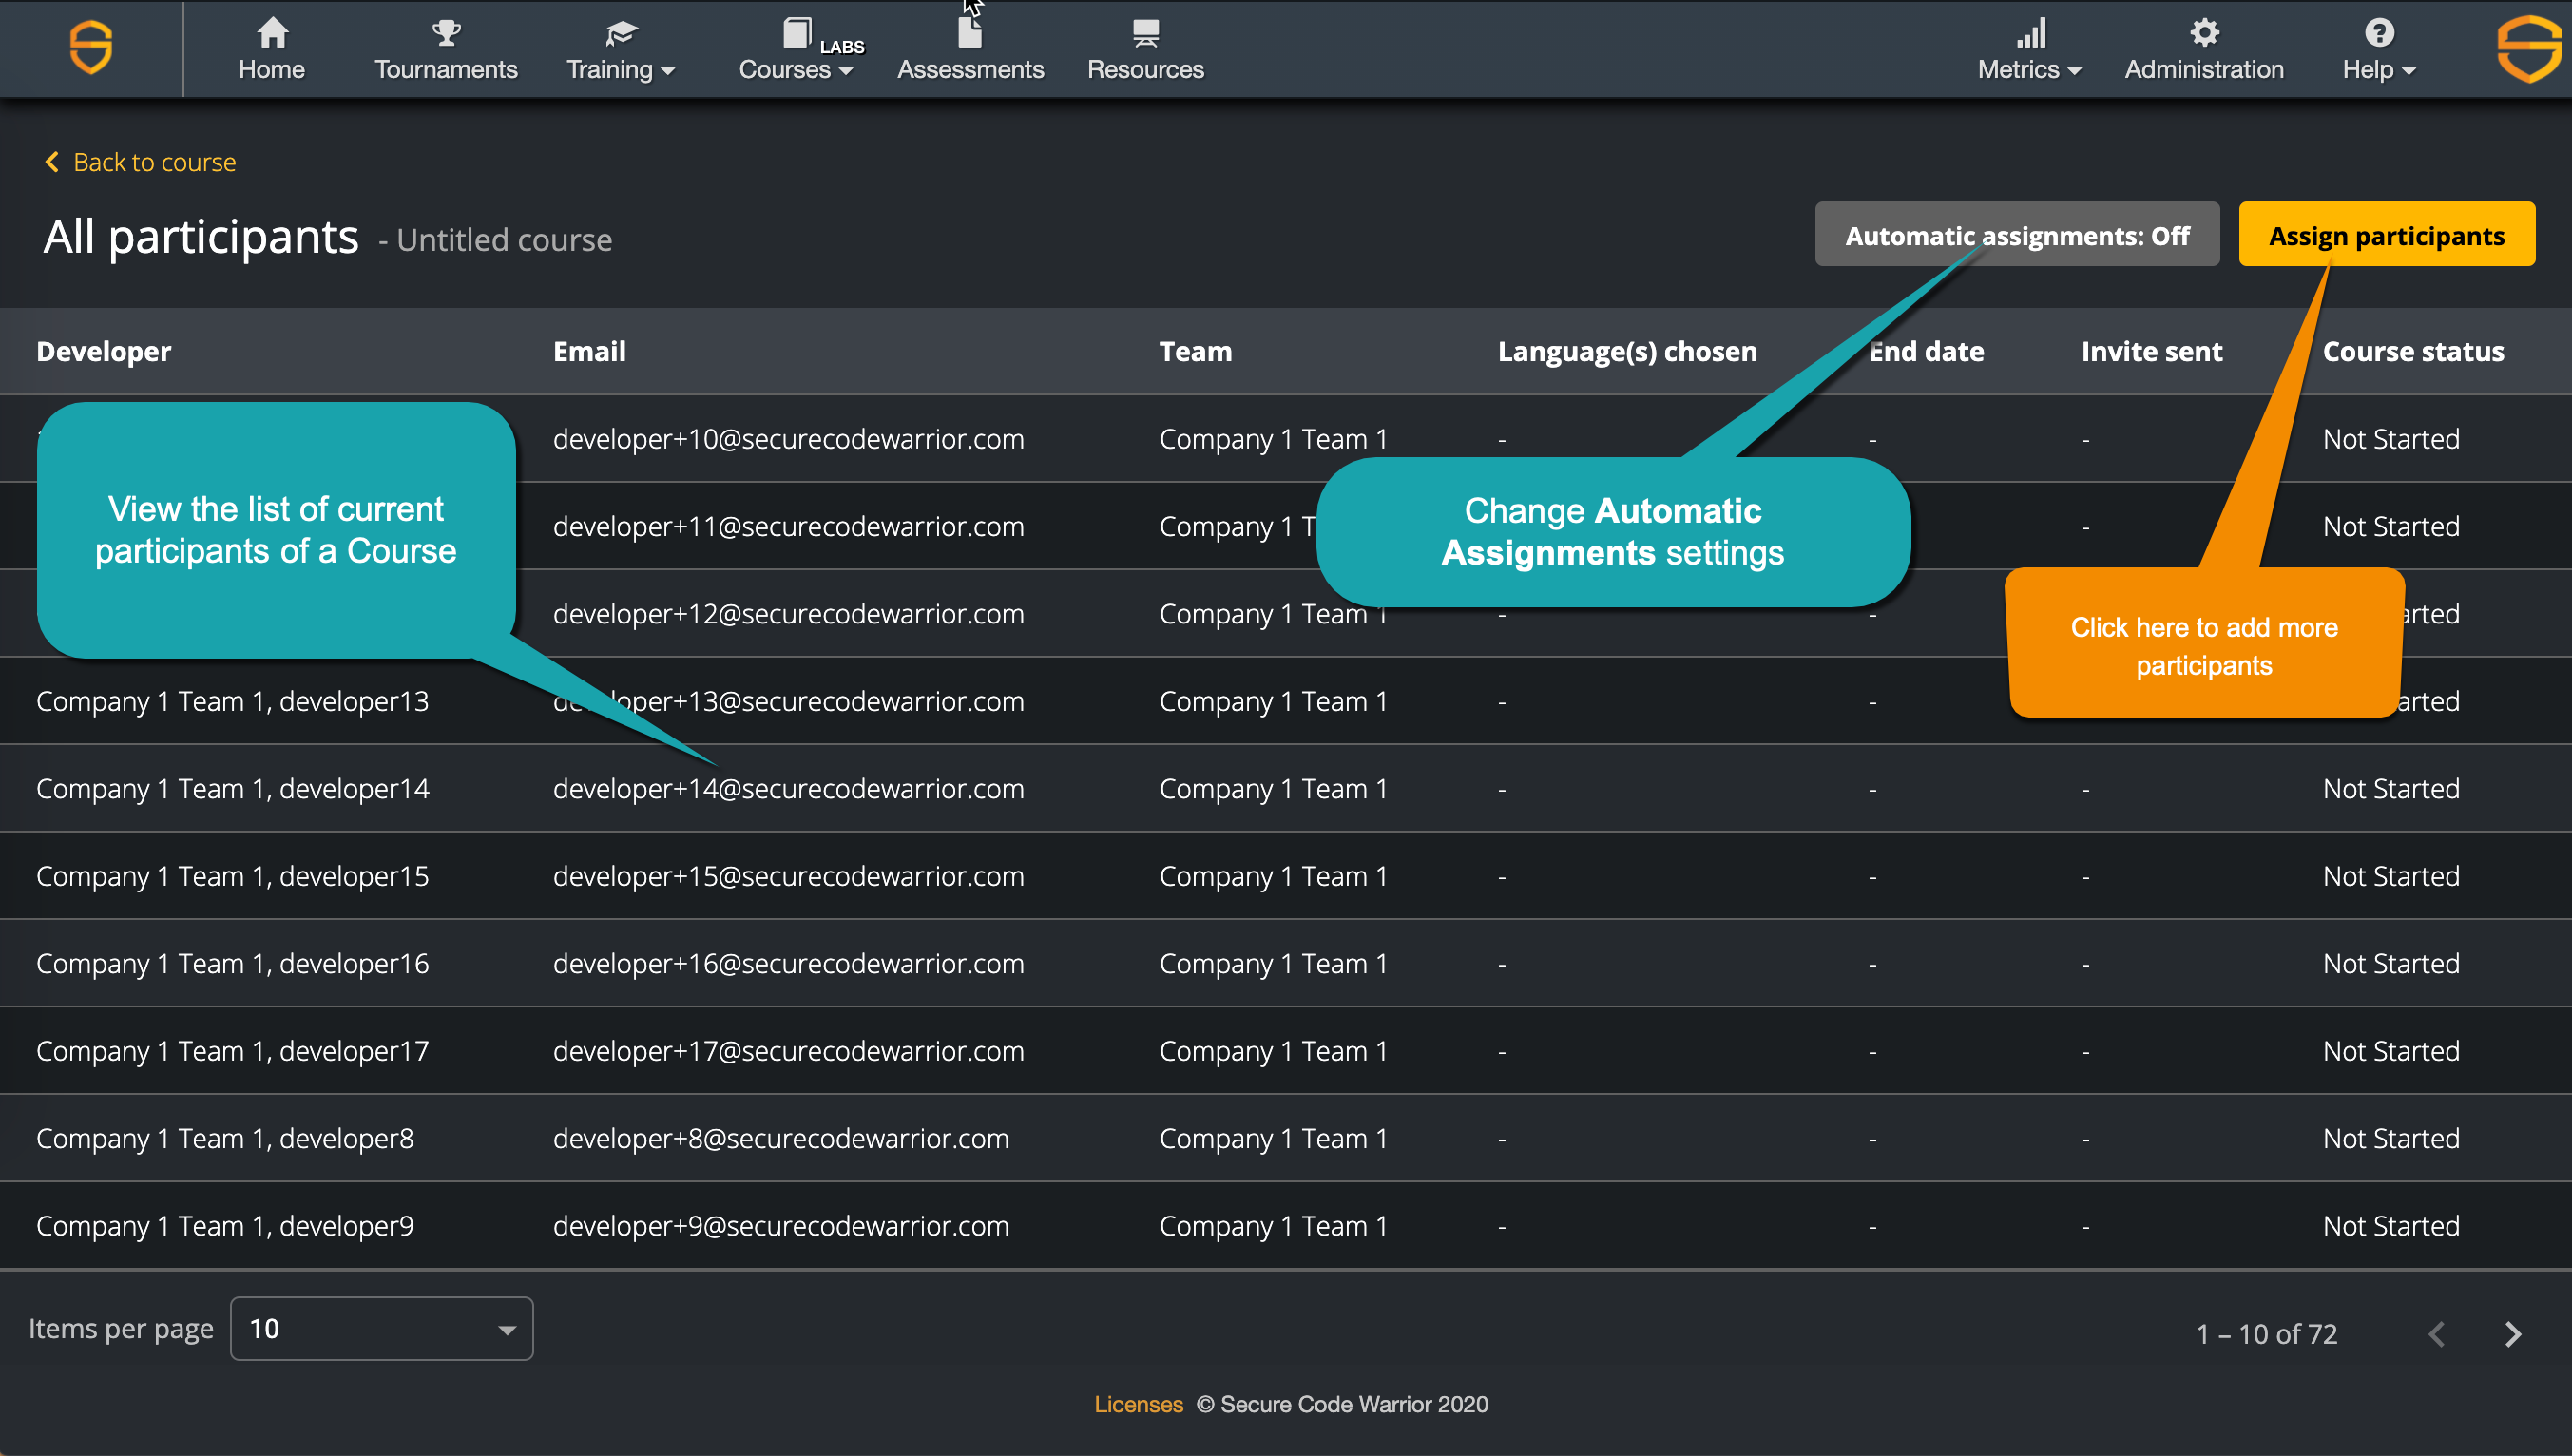Viewport: 2572px width, 1456px height.
Task: Click the Assign participants button
Action: pyautogui.click(x=2386, y=235)
